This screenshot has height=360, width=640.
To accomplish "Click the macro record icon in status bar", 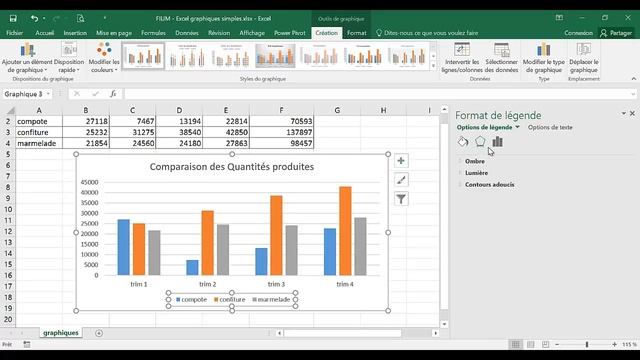I will coord(27,344).
